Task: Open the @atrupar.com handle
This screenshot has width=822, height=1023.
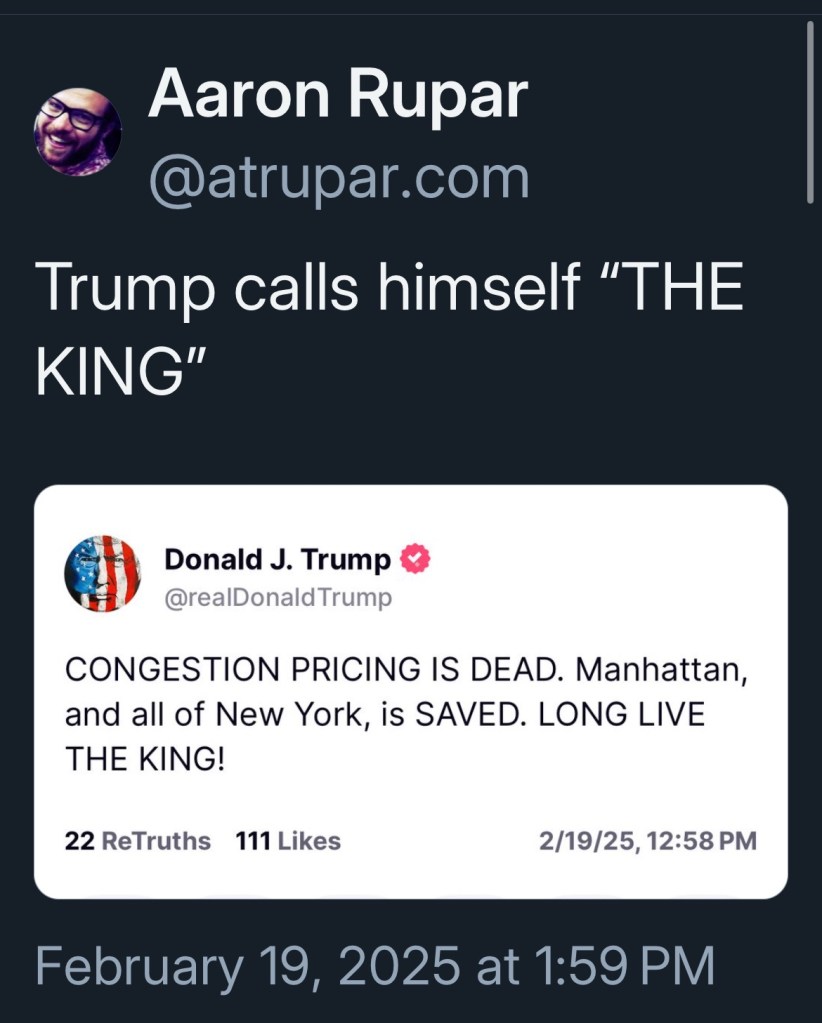Action: (338, 178)
